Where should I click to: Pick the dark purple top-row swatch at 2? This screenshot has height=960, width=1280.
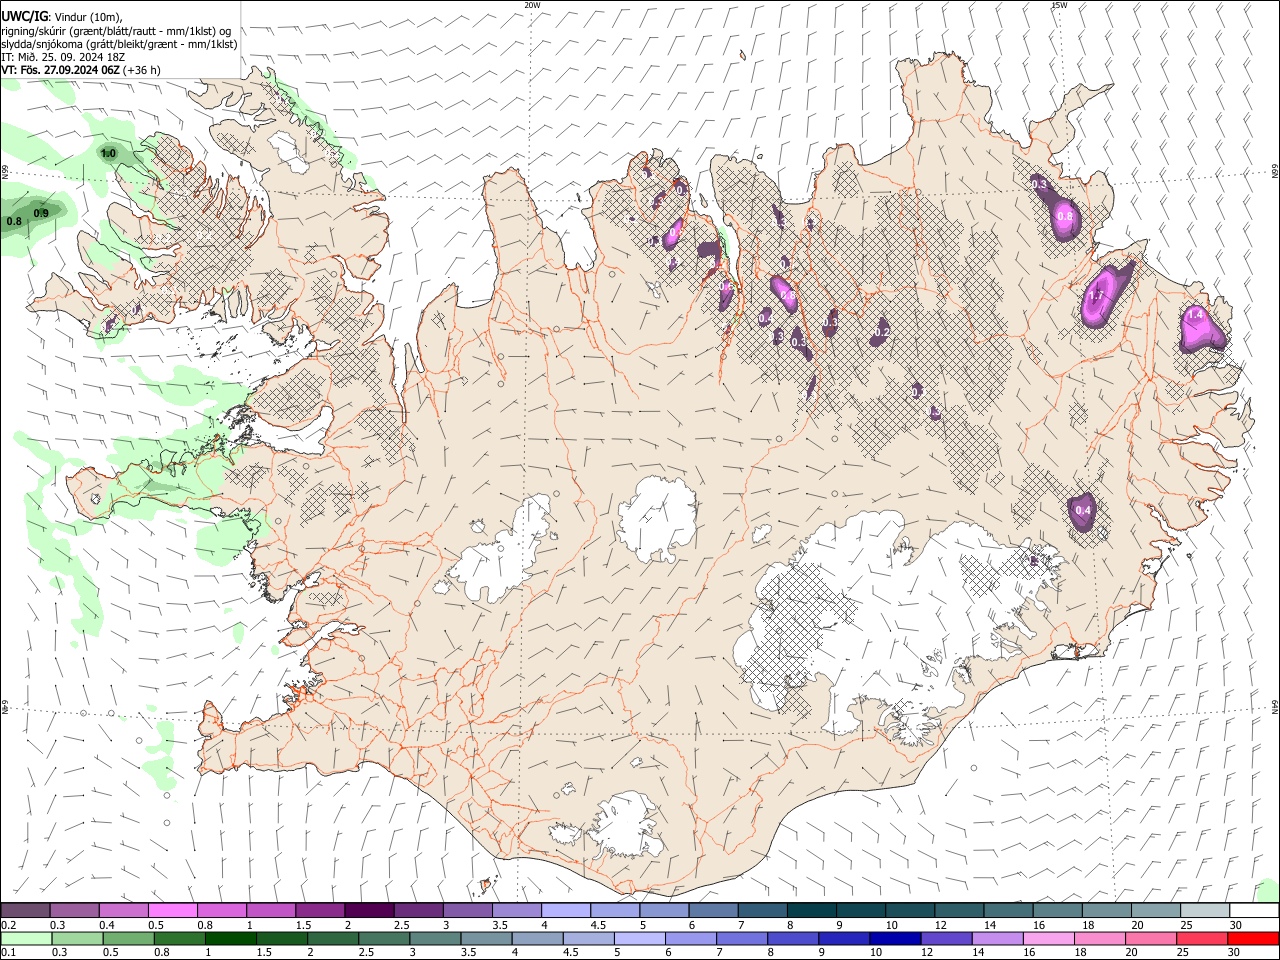click(368, 911)
